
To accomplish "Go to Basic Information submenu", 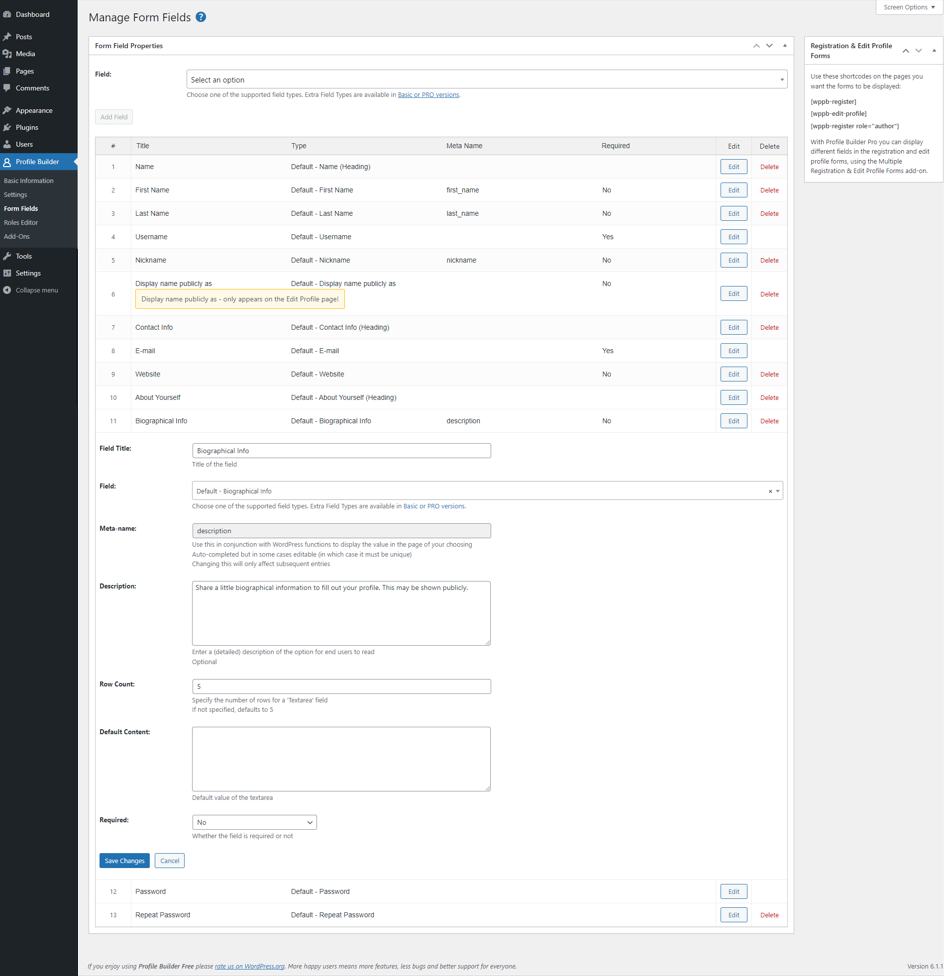I will (x=29, y=181).
